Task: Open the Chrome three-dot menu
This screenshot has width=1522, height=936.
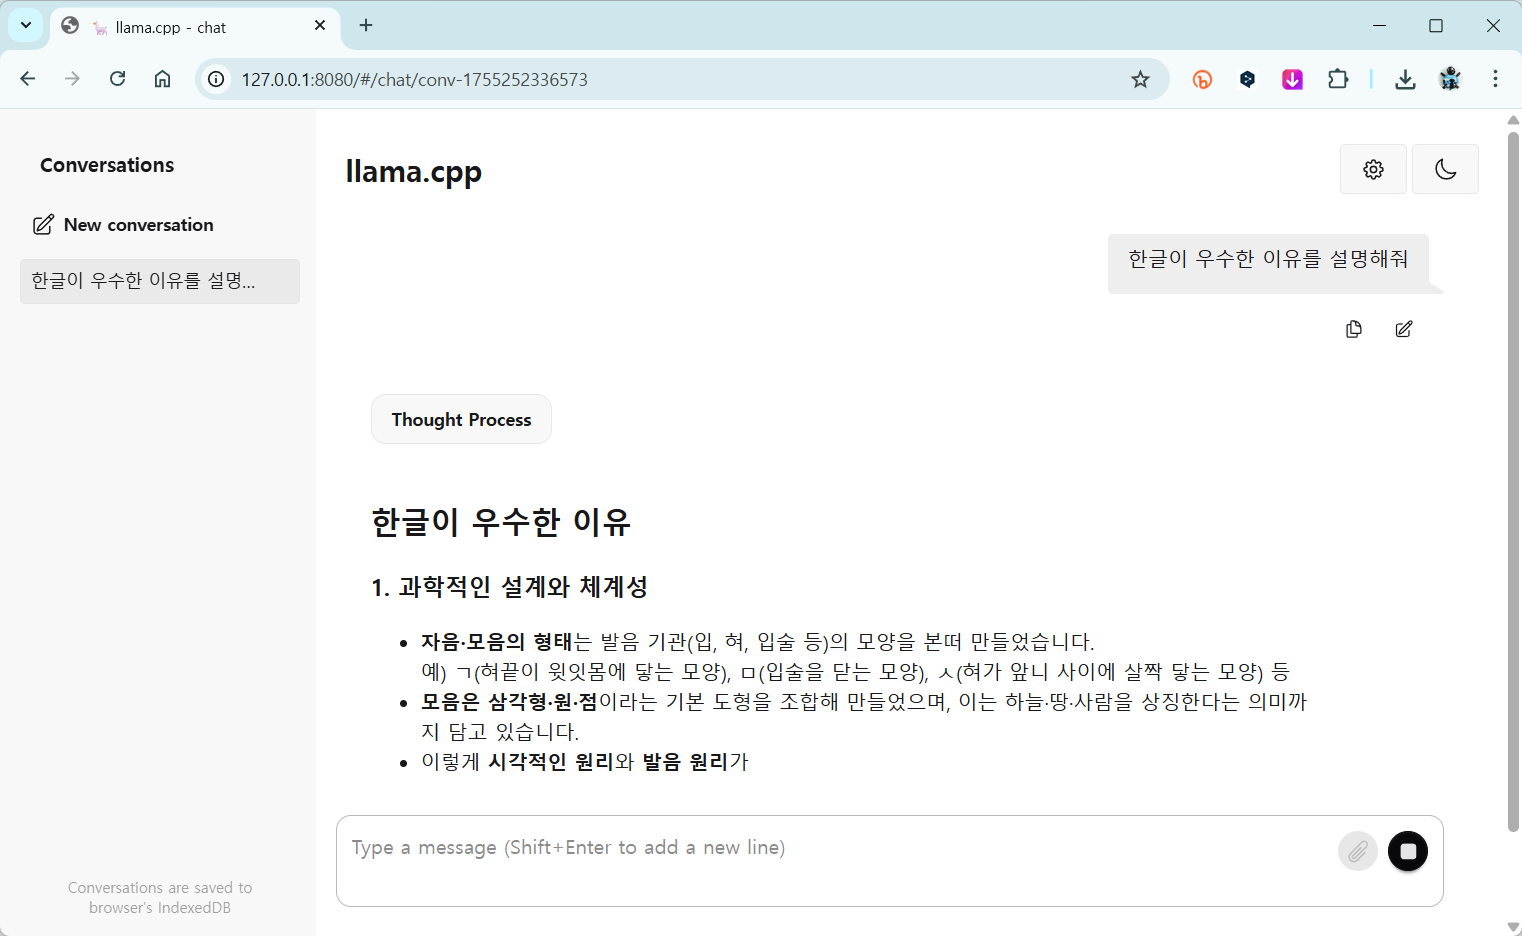Action: pyautogui.click(x=1495, y=79)
